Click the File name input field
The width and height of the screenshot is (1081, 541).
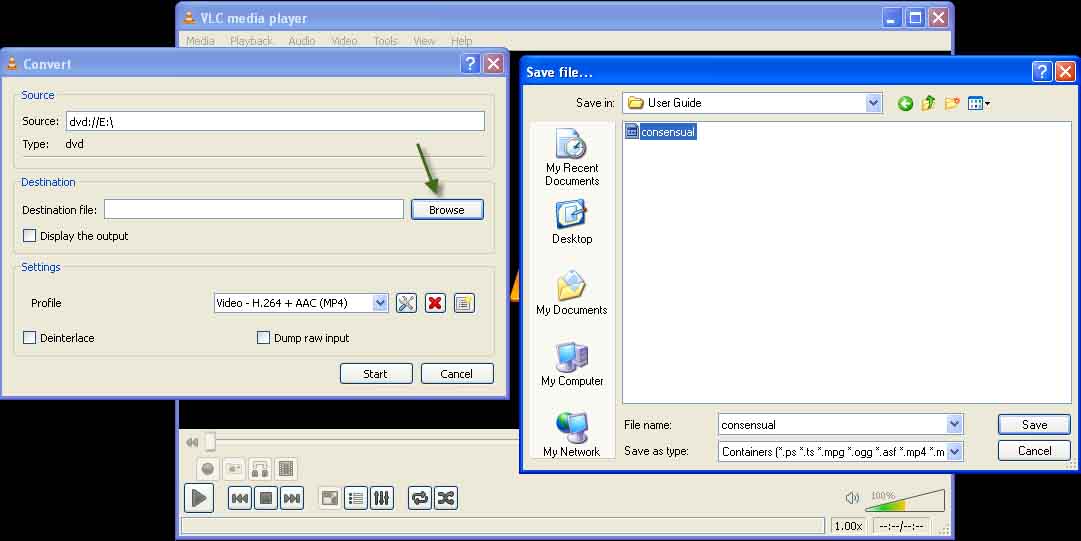coord(833,425)
